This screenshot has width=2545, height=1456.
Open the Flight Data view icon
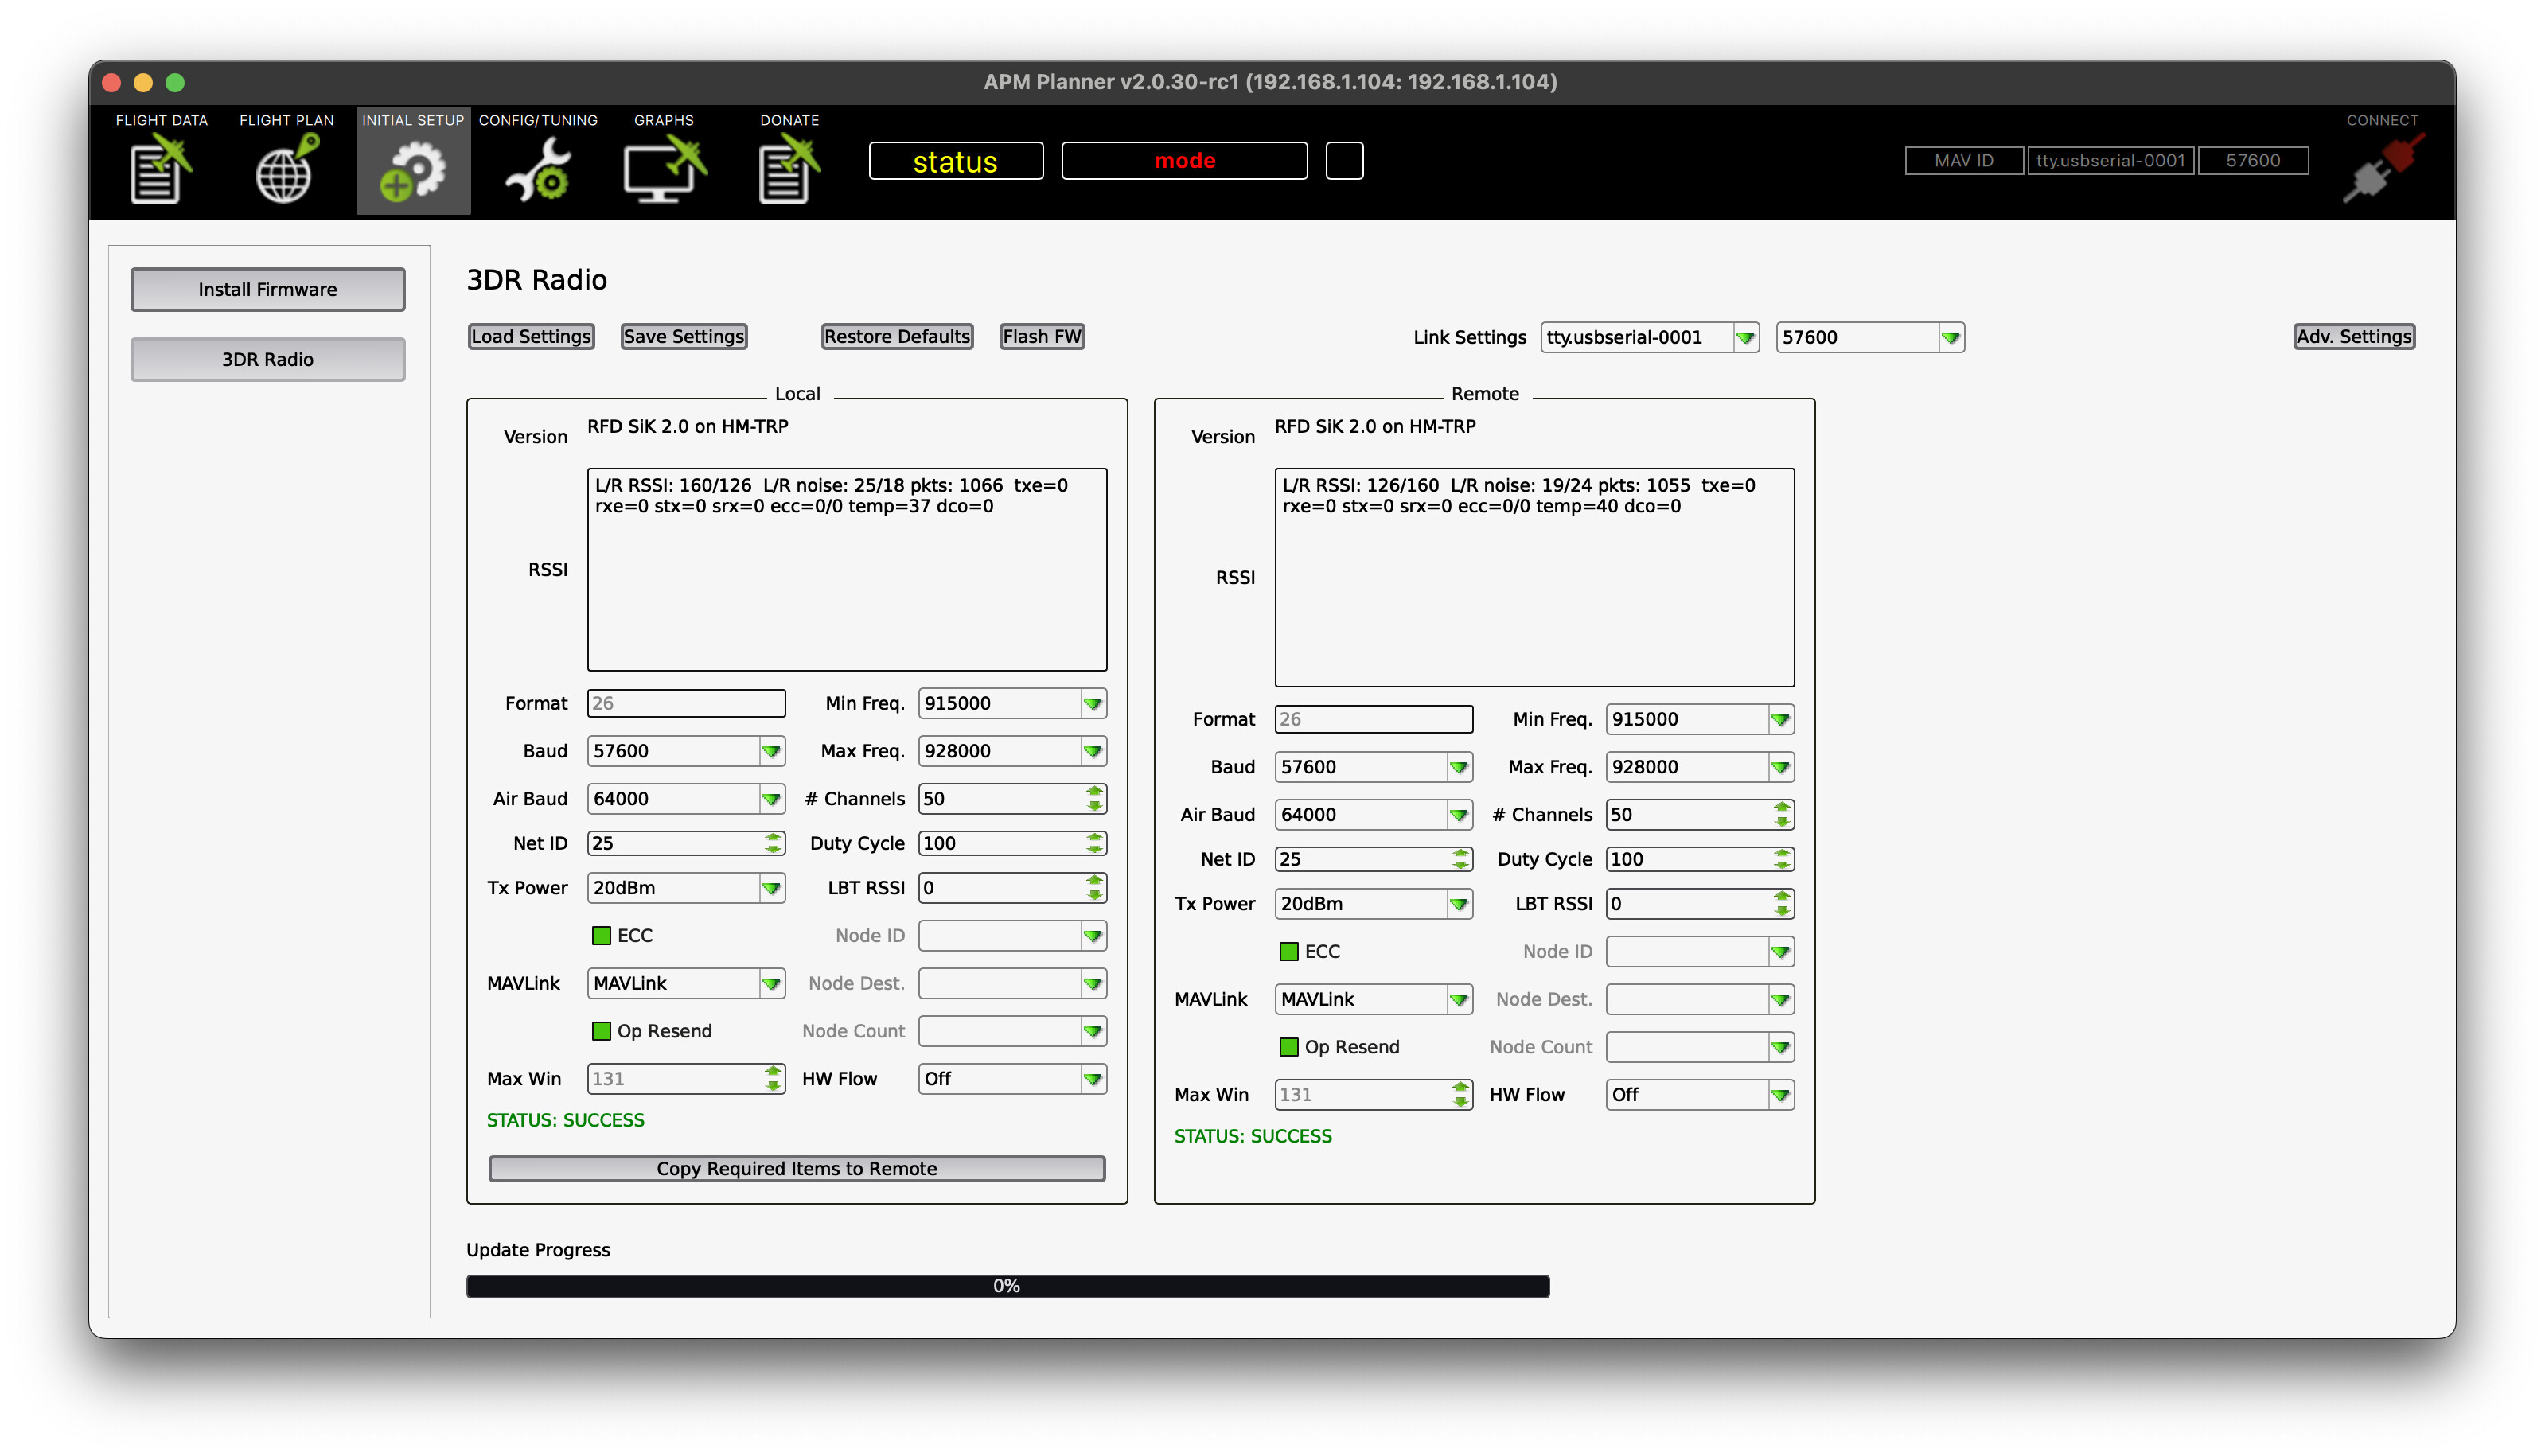point(161,171)
